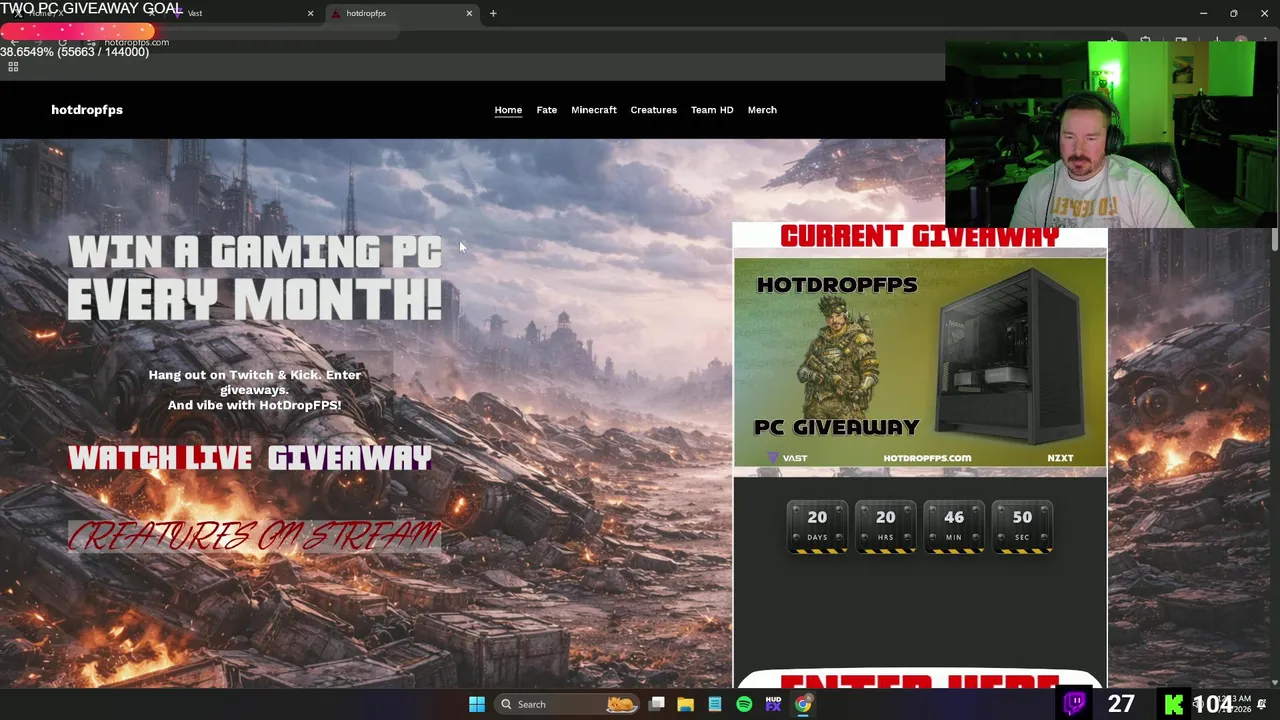Click 'HOTDROPFPS.com' text on the banner
Viewport: 1280px width, 720px height.
(x=927, y=458)
